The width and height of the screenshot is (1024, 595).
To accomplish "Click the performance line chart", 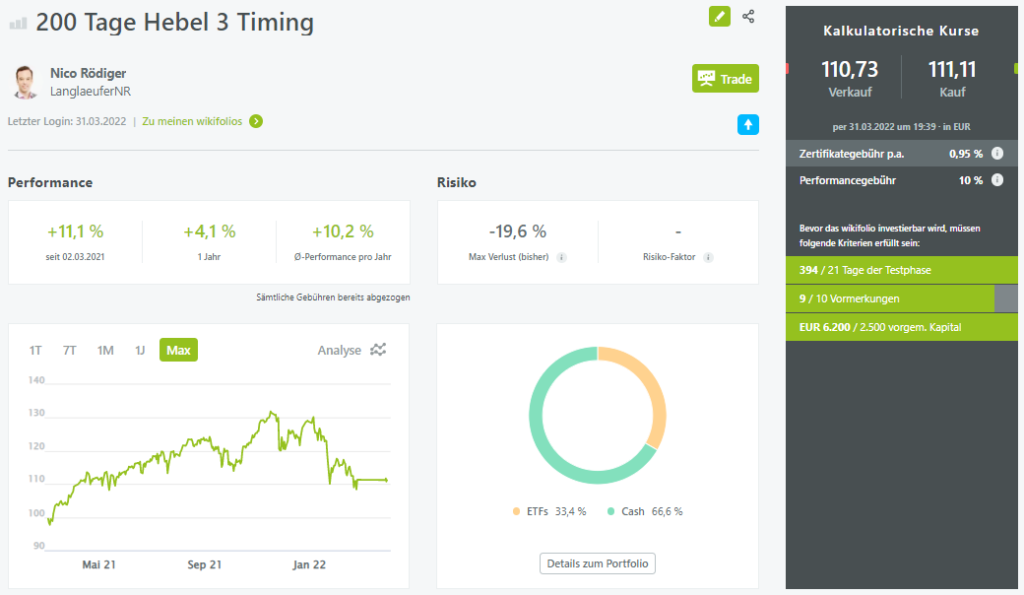I will point(218,467).
